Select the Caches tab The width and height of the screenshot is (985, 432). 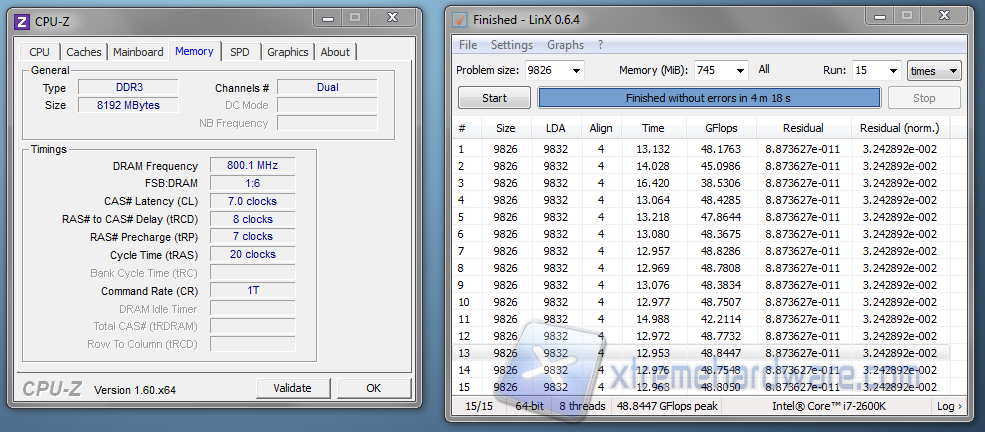click(x=84, y=52)
